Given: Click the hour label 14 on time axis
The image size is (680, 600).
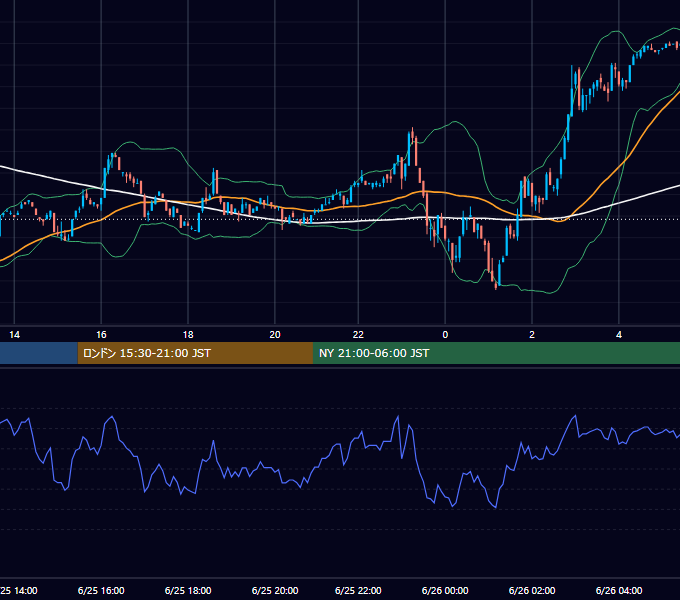Looking at the screenshot, I should (x=14, y=335).
